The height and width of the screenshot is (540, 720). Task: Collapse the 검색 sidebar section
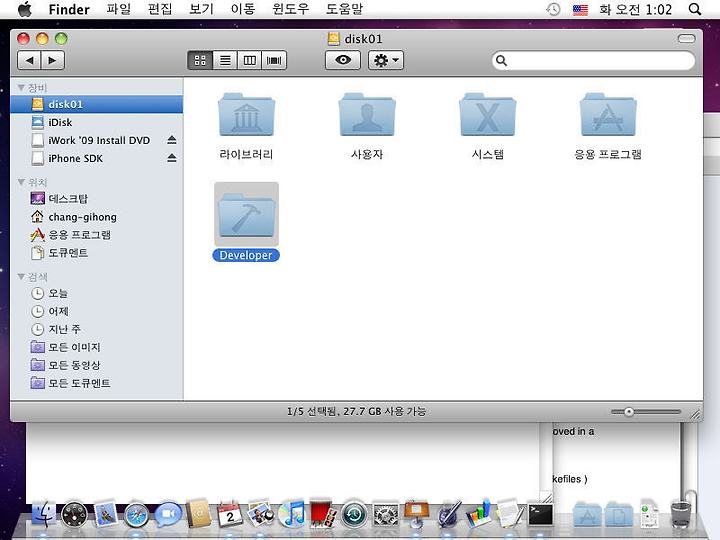(21, 276)
